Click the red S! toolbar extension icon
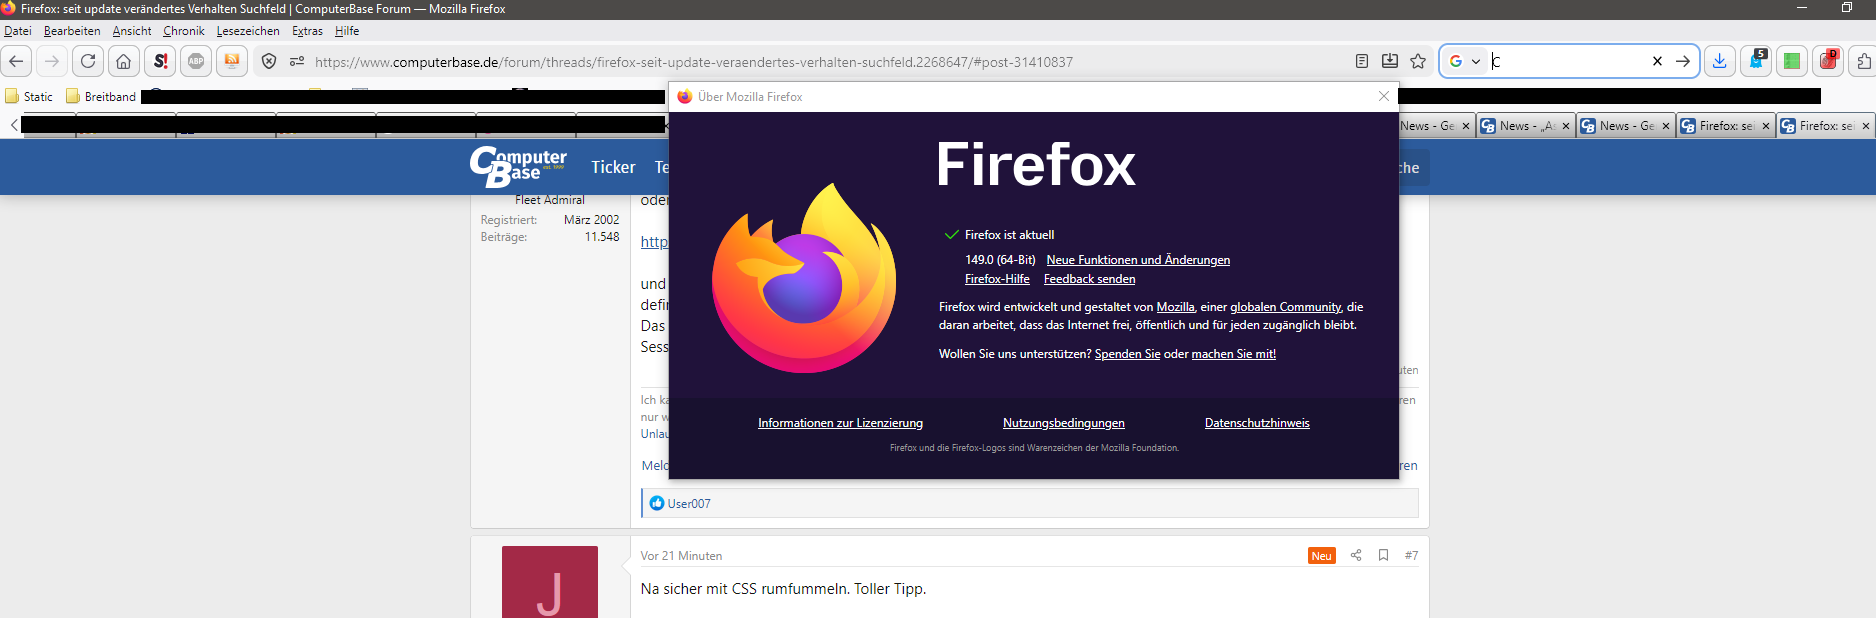 [160, 61]
